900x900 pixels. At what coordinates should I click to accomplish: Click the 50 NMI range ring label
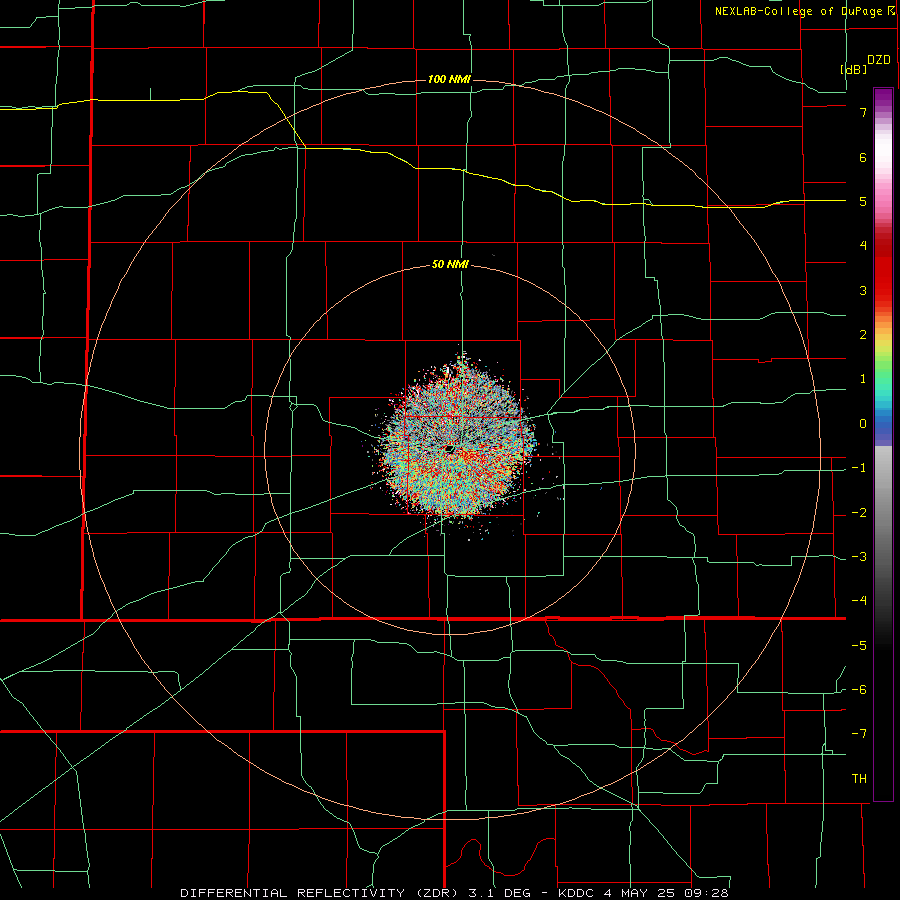tap(450, 265)
